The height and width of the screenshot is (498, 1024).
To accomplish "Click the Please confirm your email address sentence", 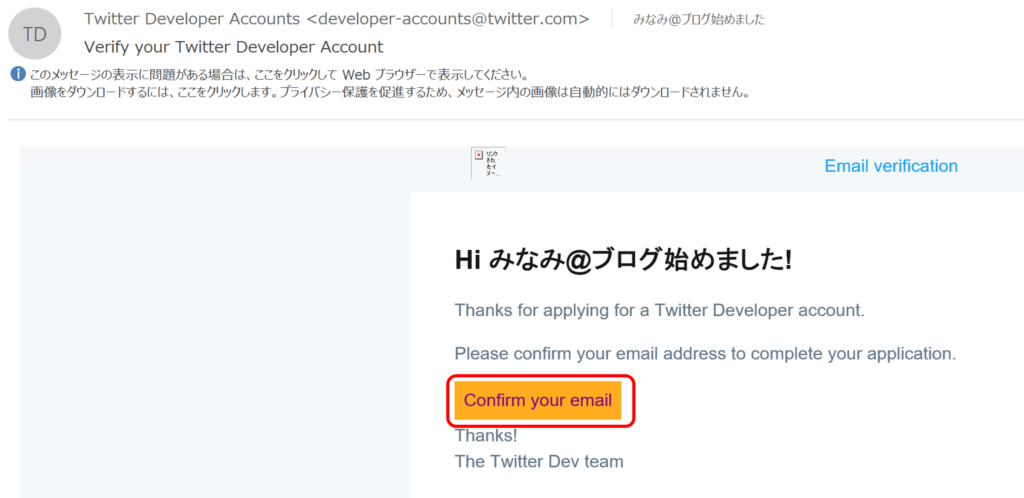I will pos(705,354).
